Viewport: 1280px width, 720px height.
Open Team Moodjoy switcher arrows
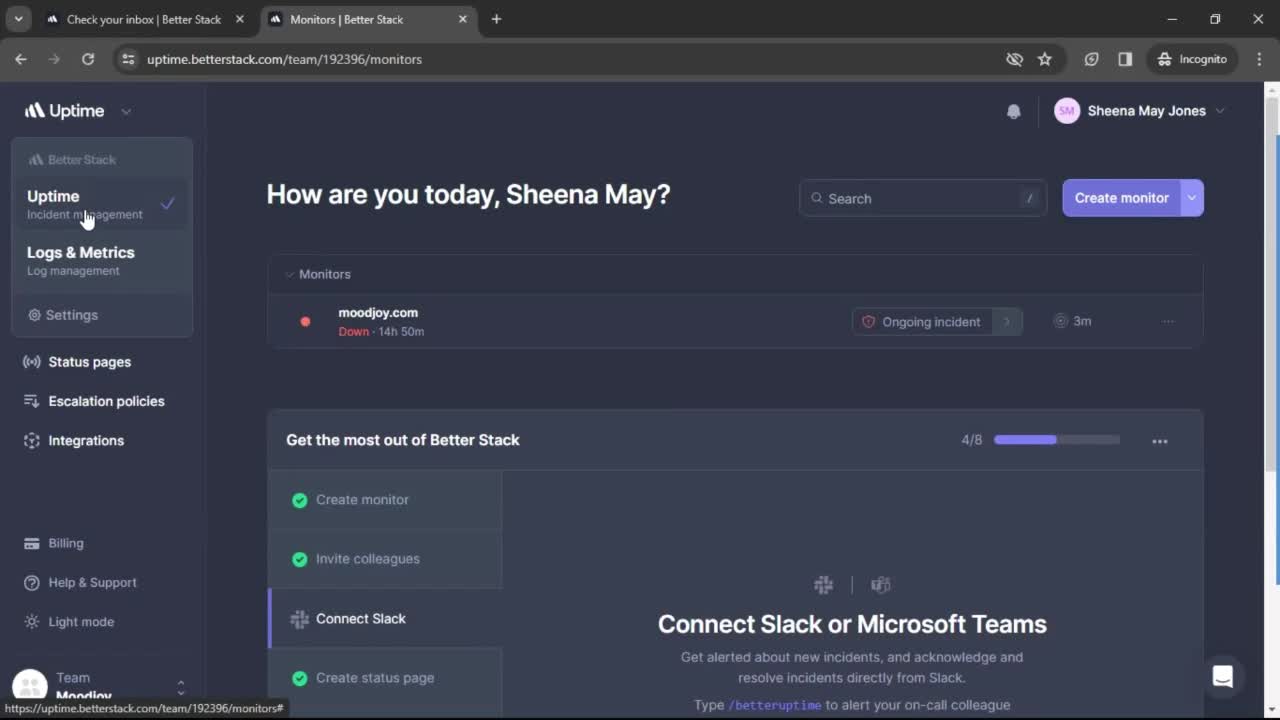[x=181, y=687]
